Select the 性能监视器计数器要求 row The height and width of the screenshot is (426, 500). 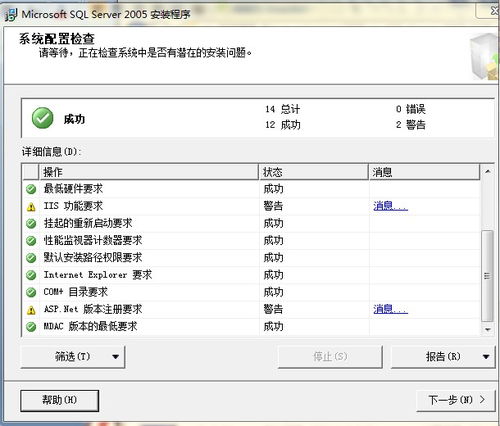[x=252, y=241]
